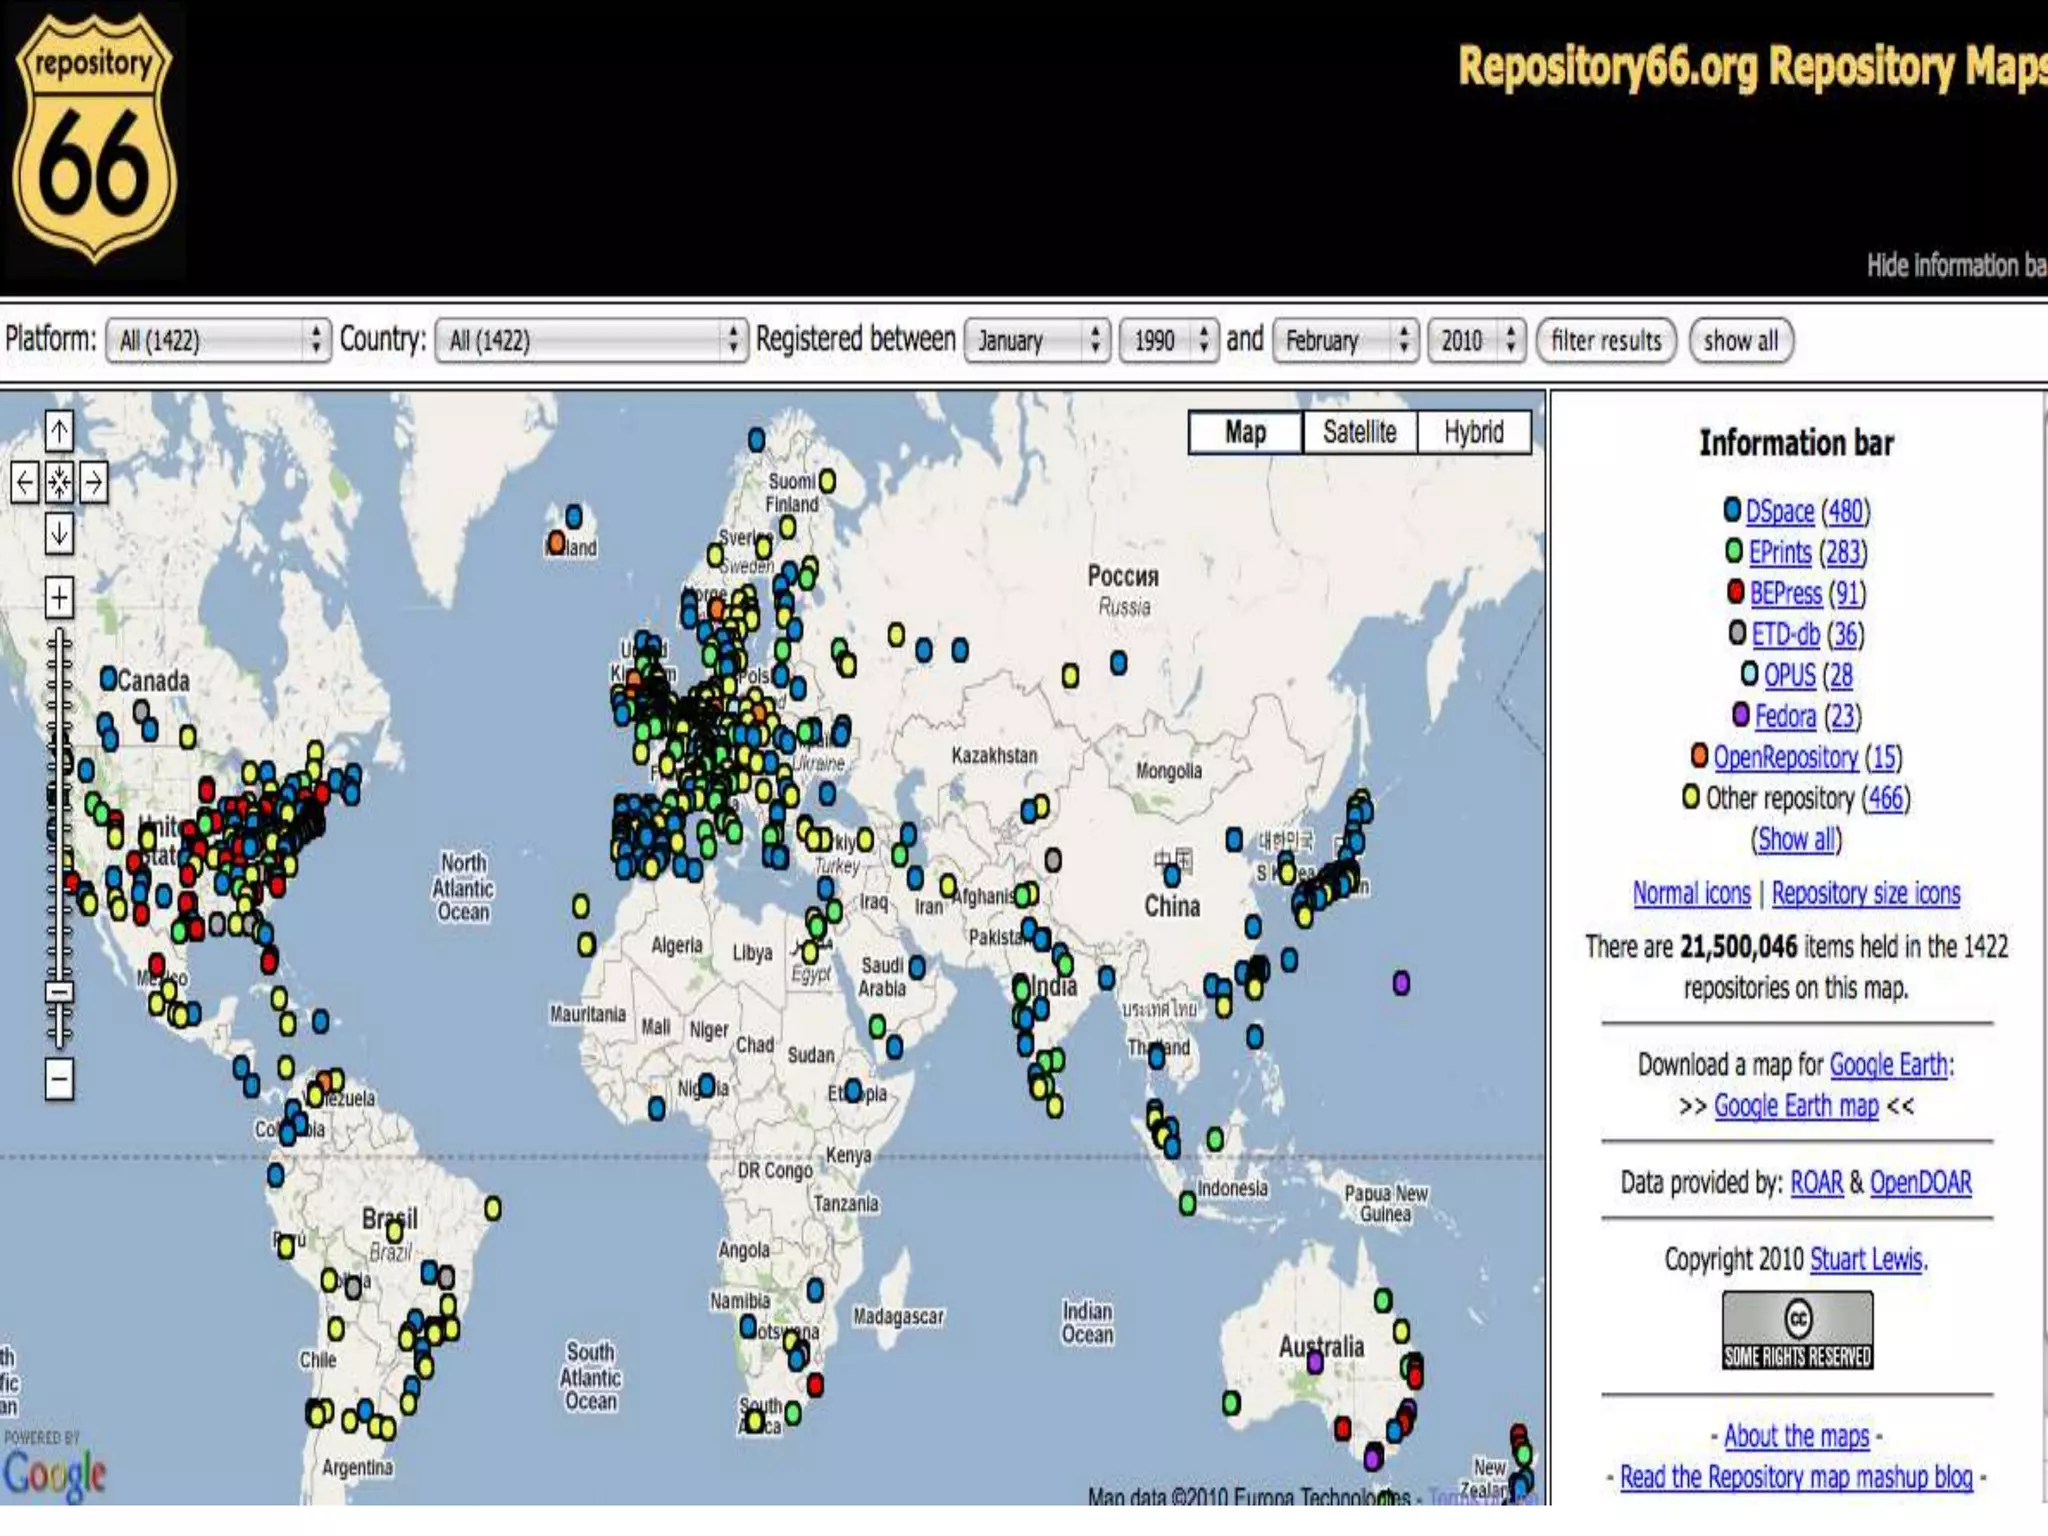The image size is (2048, 1536).
Task: Click the (Show all) link in information bar
Action: tap(1796, 839)
